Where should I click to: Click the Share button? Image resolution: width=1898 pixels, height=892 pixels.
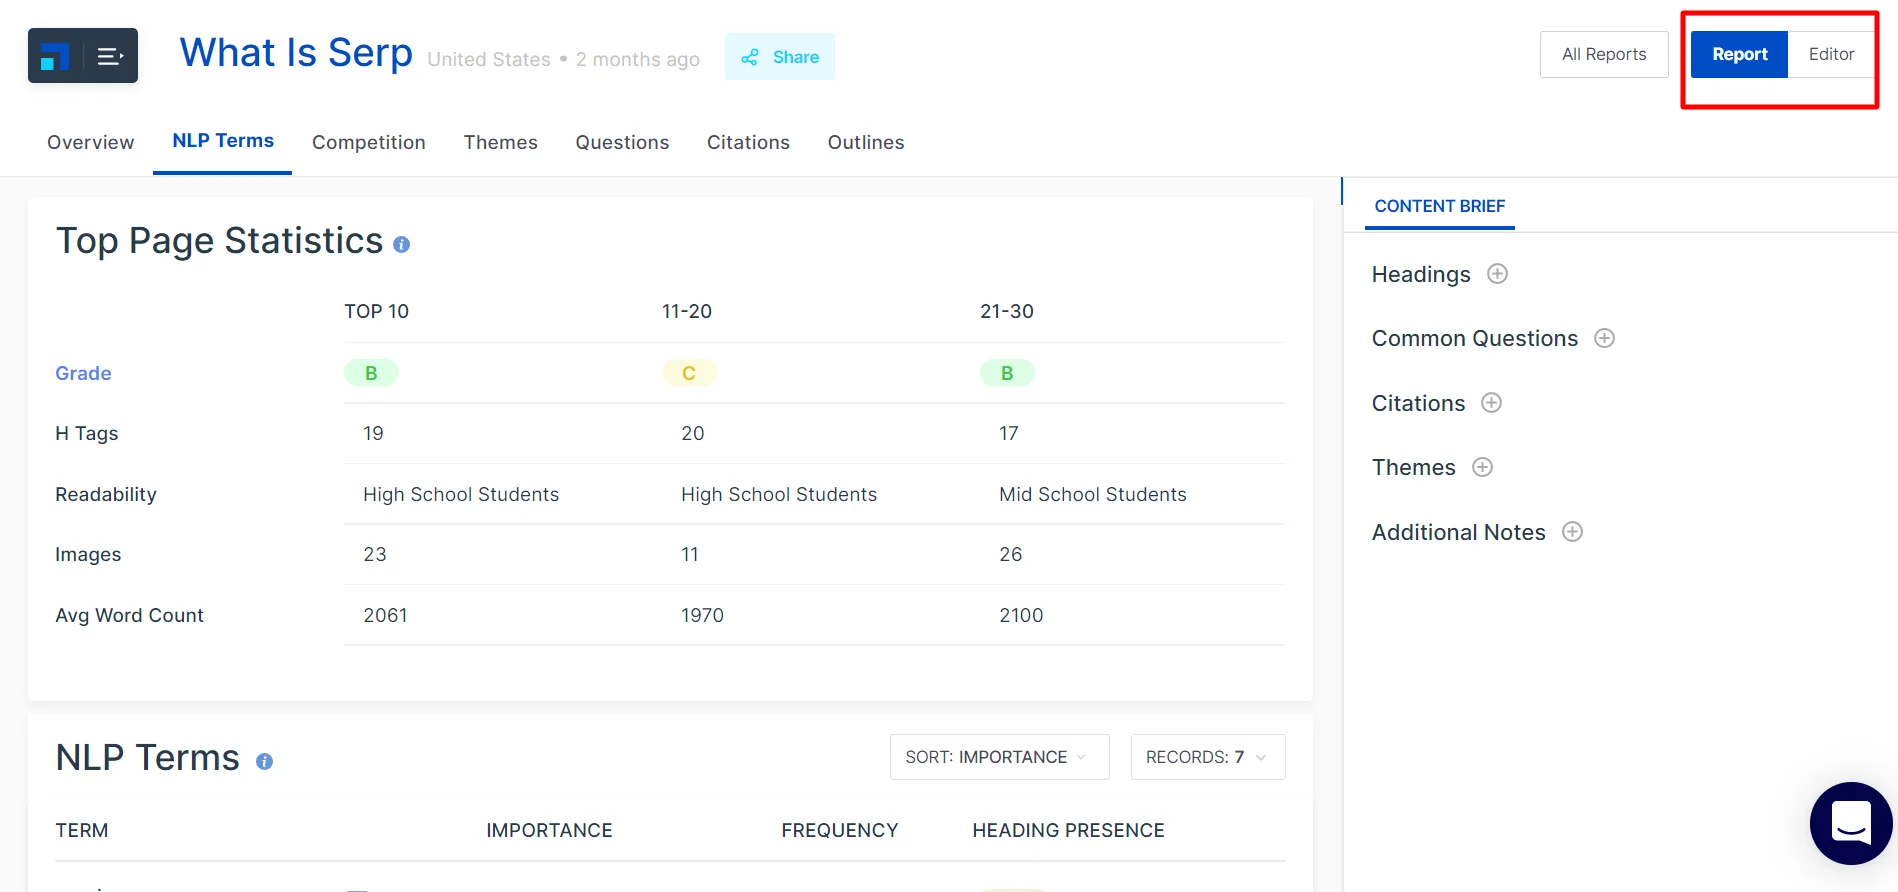(780, 57)
